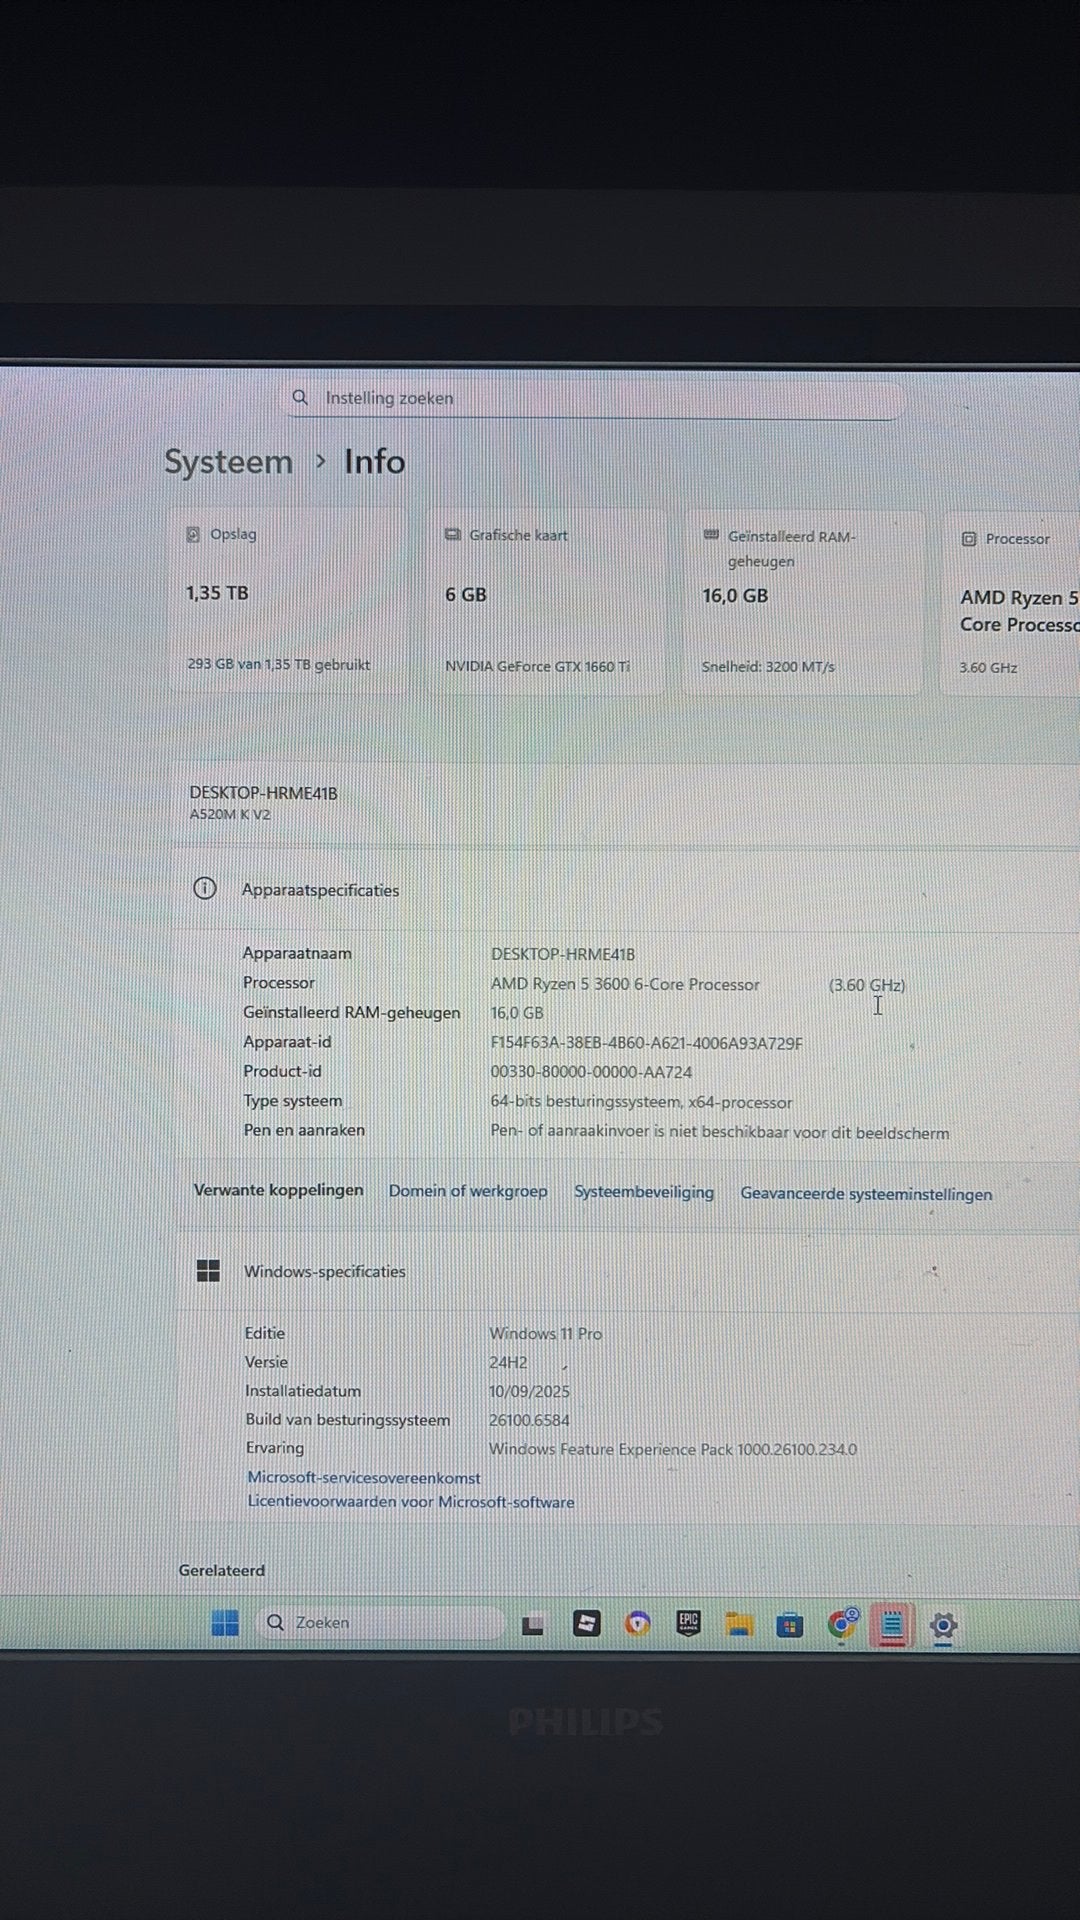The height and width of the screenshot is (1920, 1080).
Task: Click the Windows logo beside Windows-specificaties
Action: (x=208, y=1271)
